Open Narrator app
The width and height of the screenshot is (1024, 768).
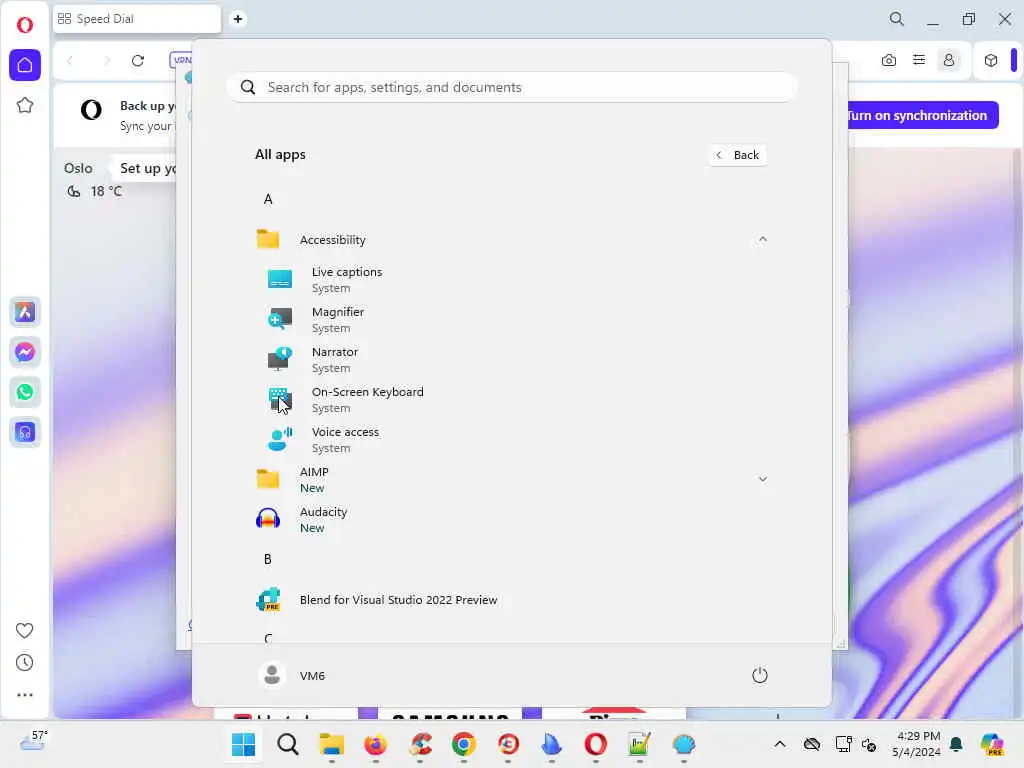point(509,359)
